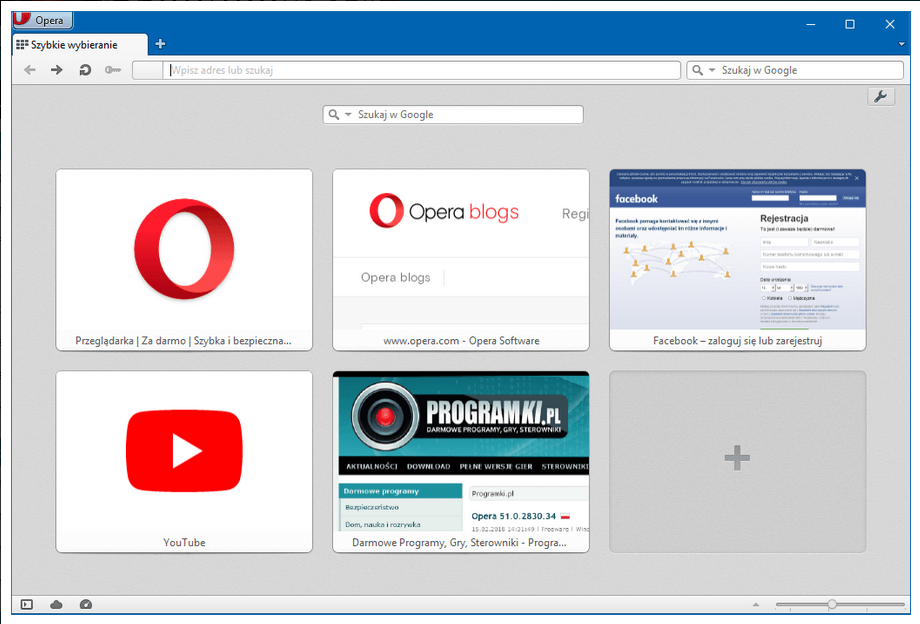Toggle Opera Turbo speedometer icon

point(86,604)
